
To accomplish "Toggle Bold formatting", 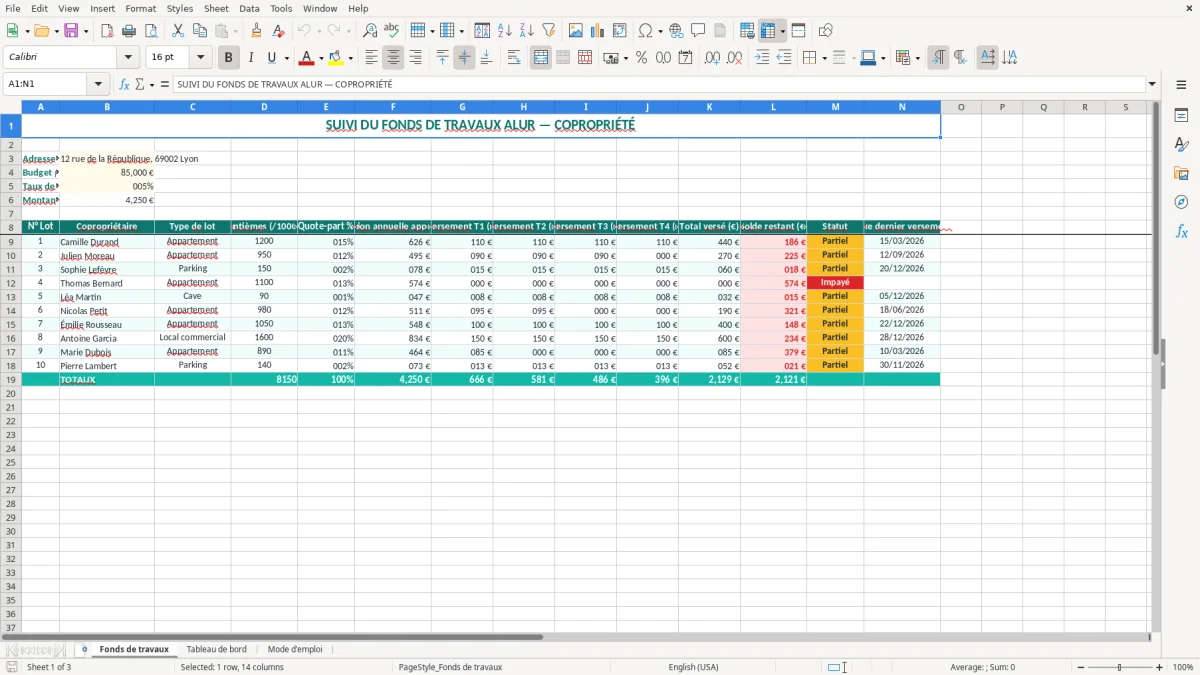I will tap(229, 58).
